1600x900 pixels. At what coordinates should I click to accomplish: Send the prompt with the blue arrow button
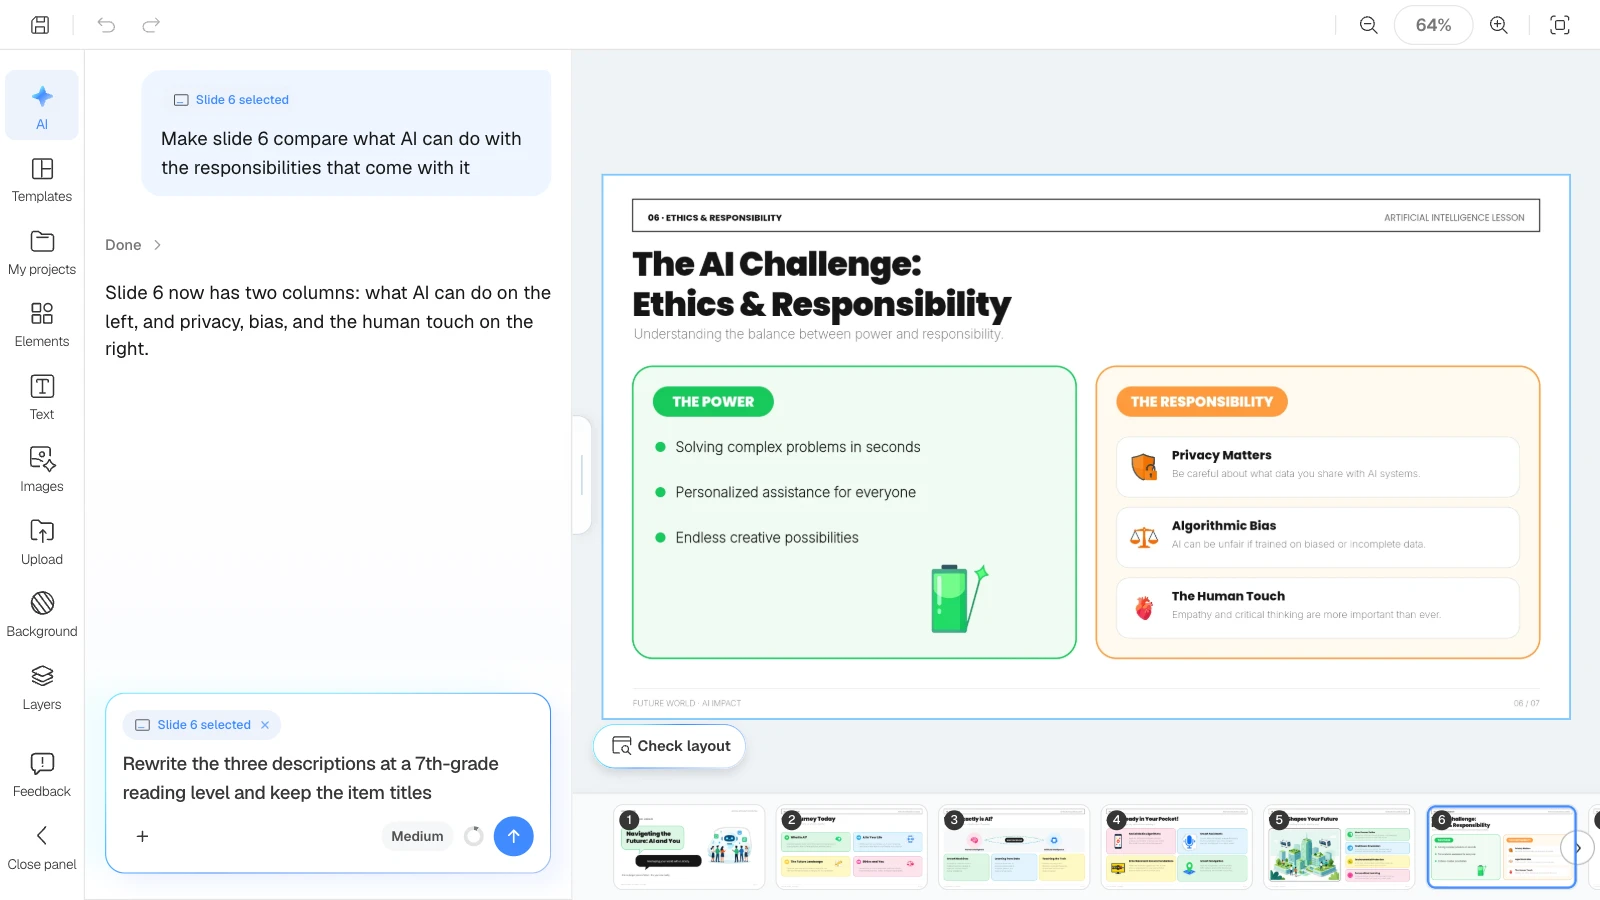point(513,836)
